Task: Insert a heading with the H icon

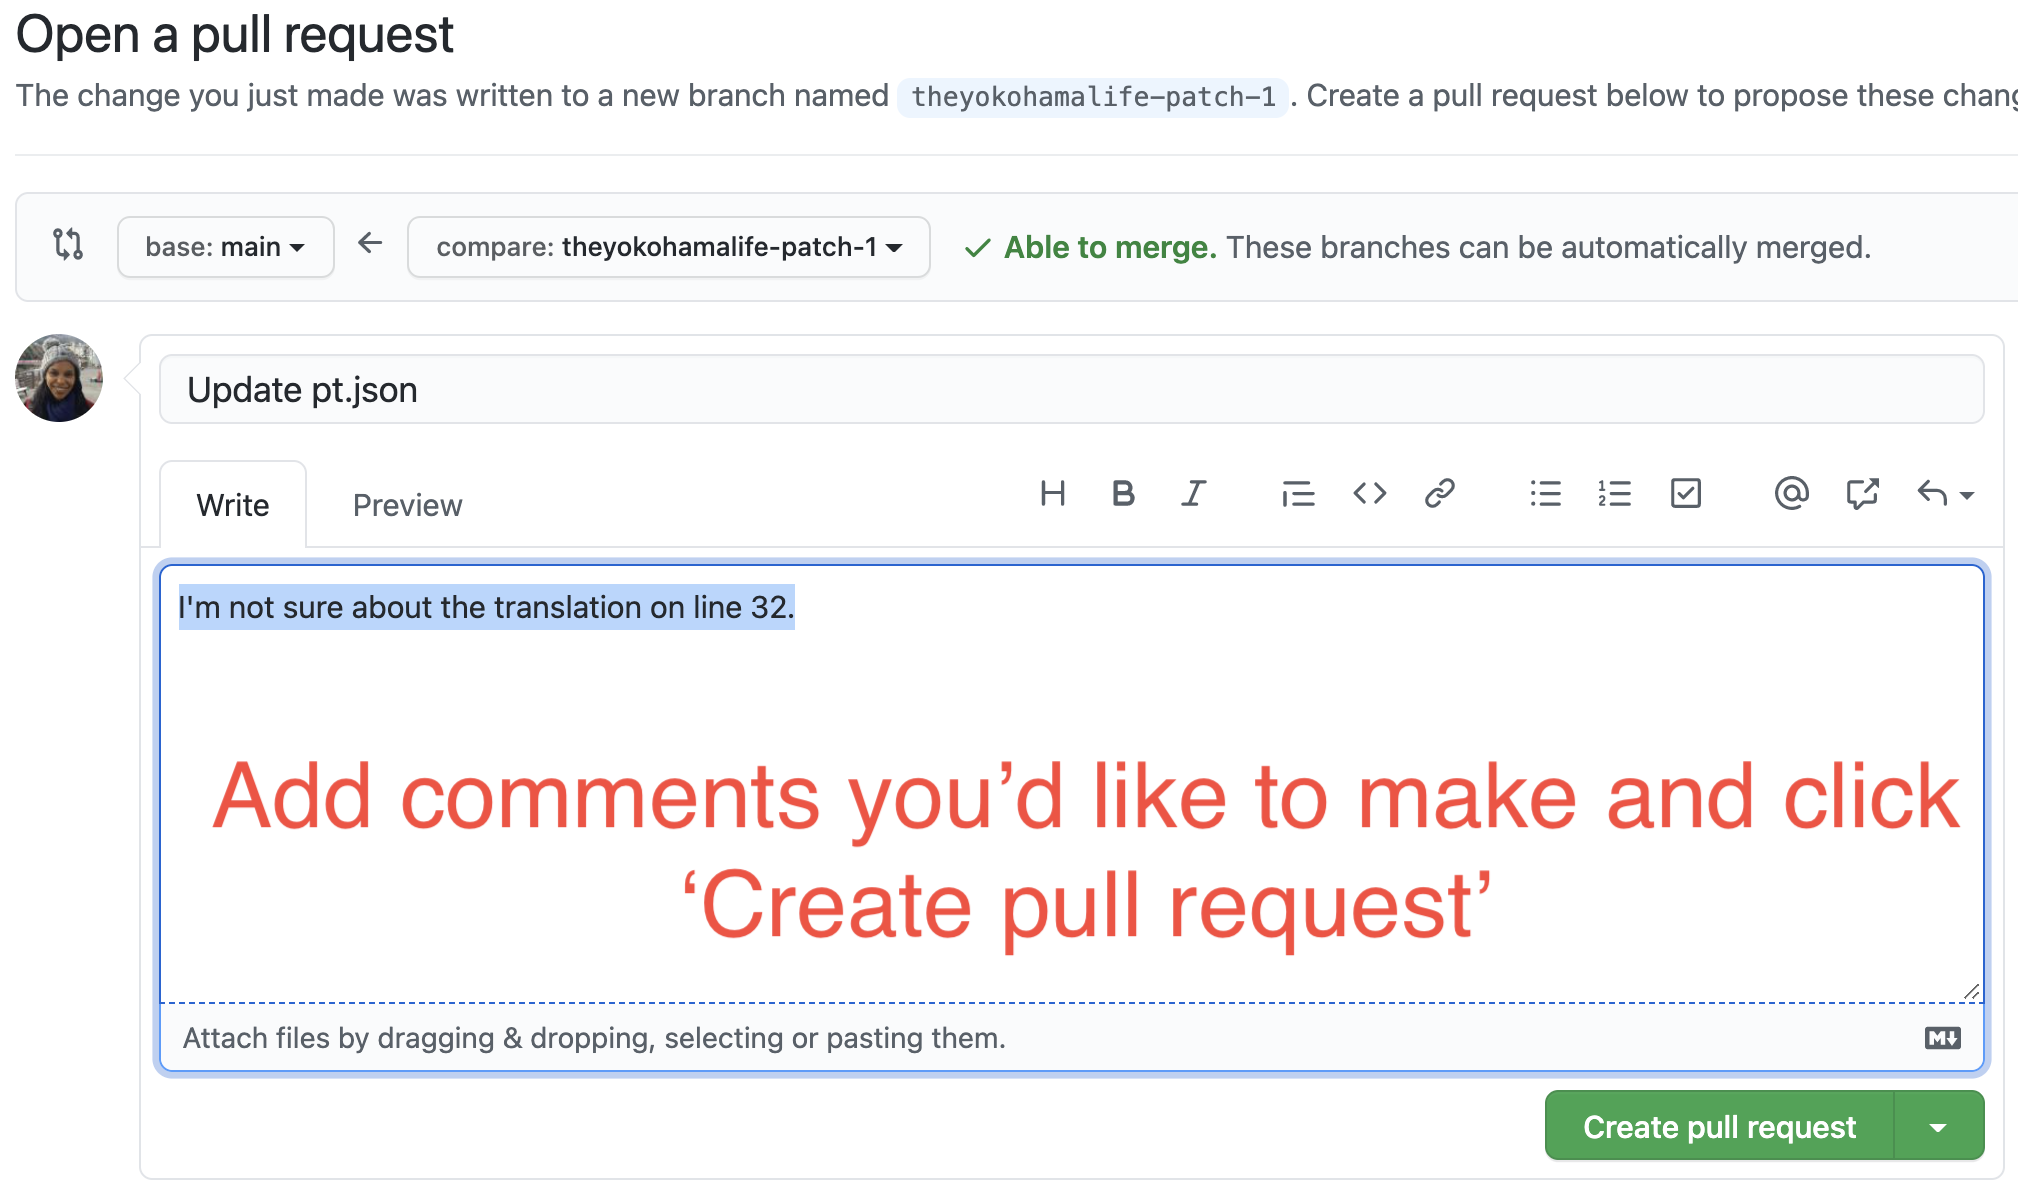Action: click(x=1052, y=493)
